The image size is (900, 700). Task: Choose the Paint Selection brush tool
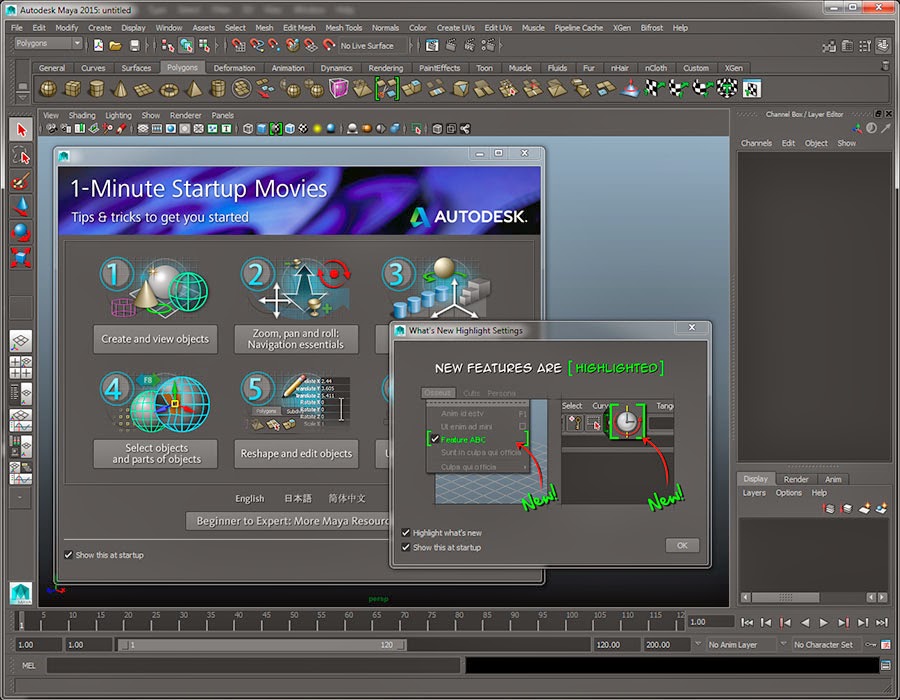[21, 181]
